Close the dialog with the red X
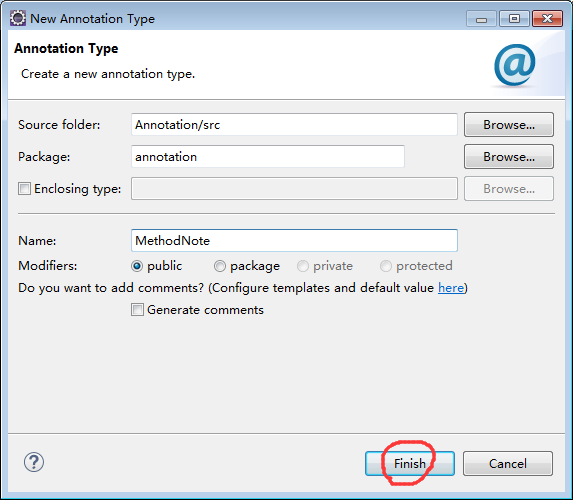 (x=547, y=19)
